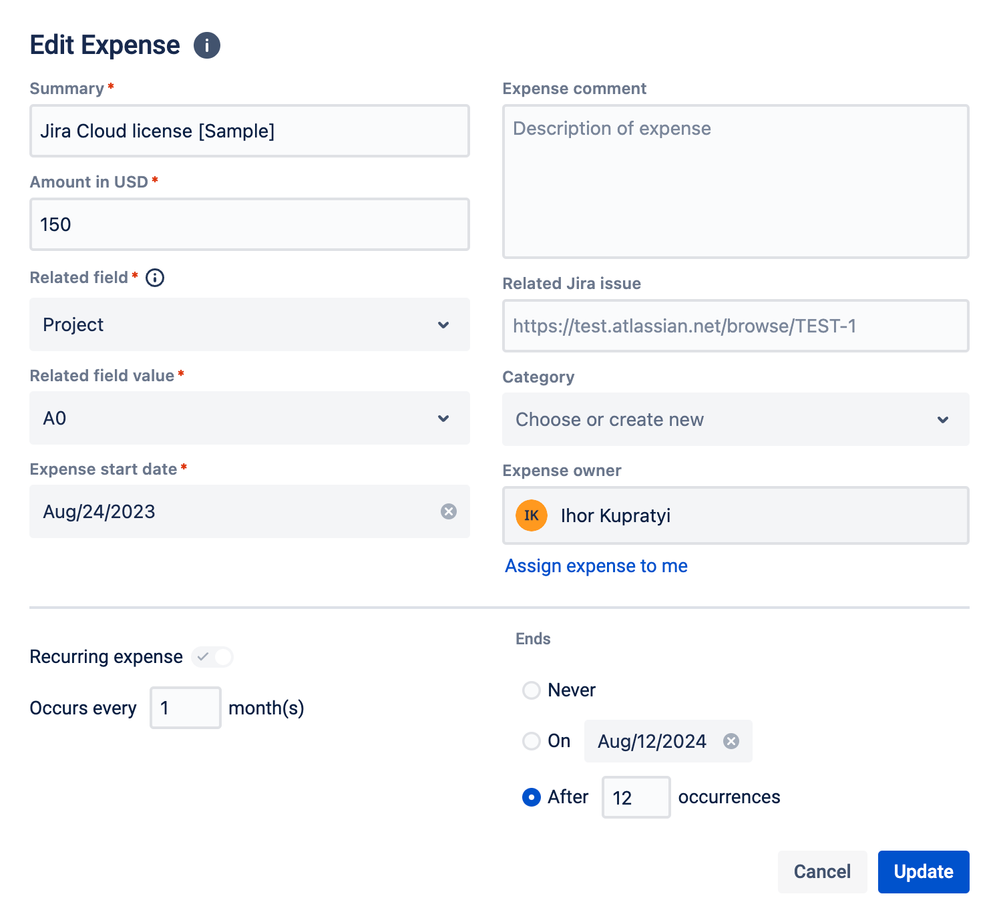Click the Summary label
The image size is (999, 924).
67,89
